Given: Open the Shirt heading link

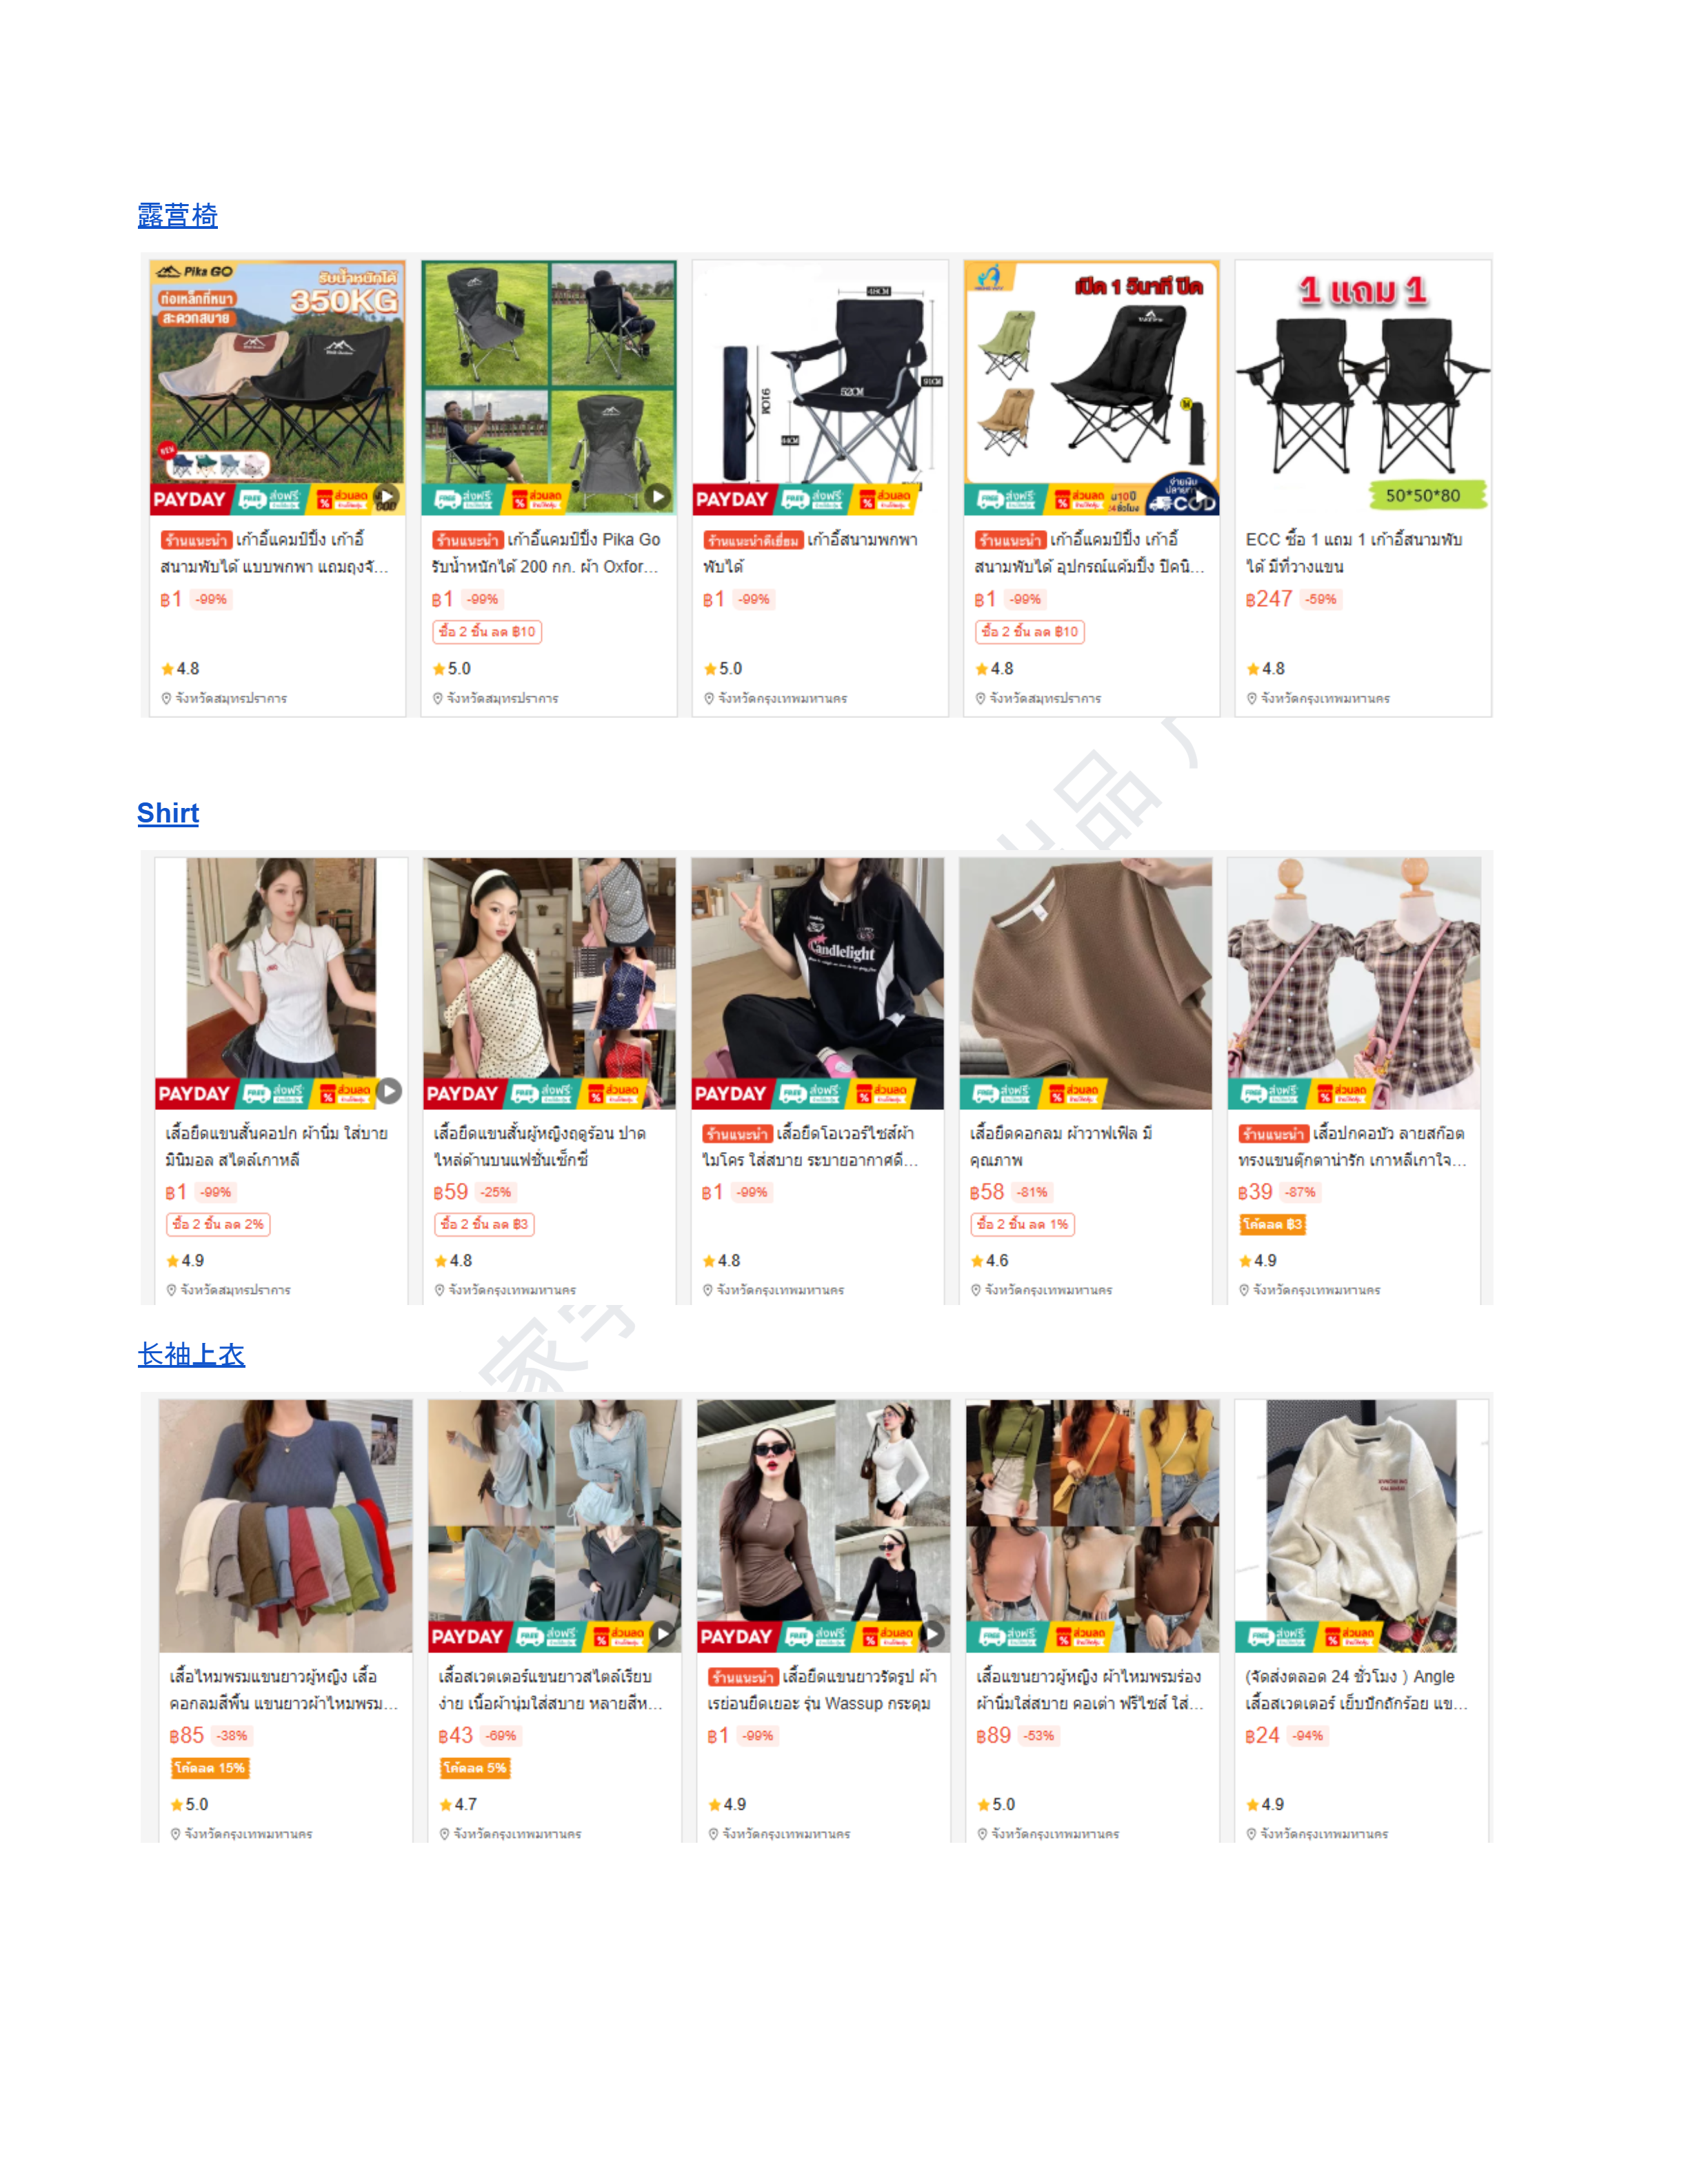Looking at the screenshot, I should (x=168, y=813).
